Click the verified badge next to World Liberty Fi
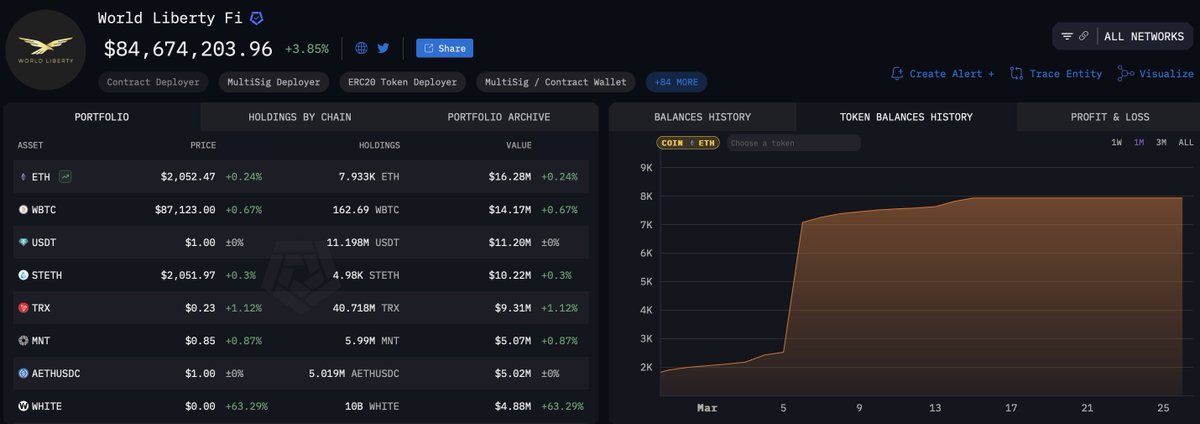Viewport: 1200px width, 424px height. (257, 18)
